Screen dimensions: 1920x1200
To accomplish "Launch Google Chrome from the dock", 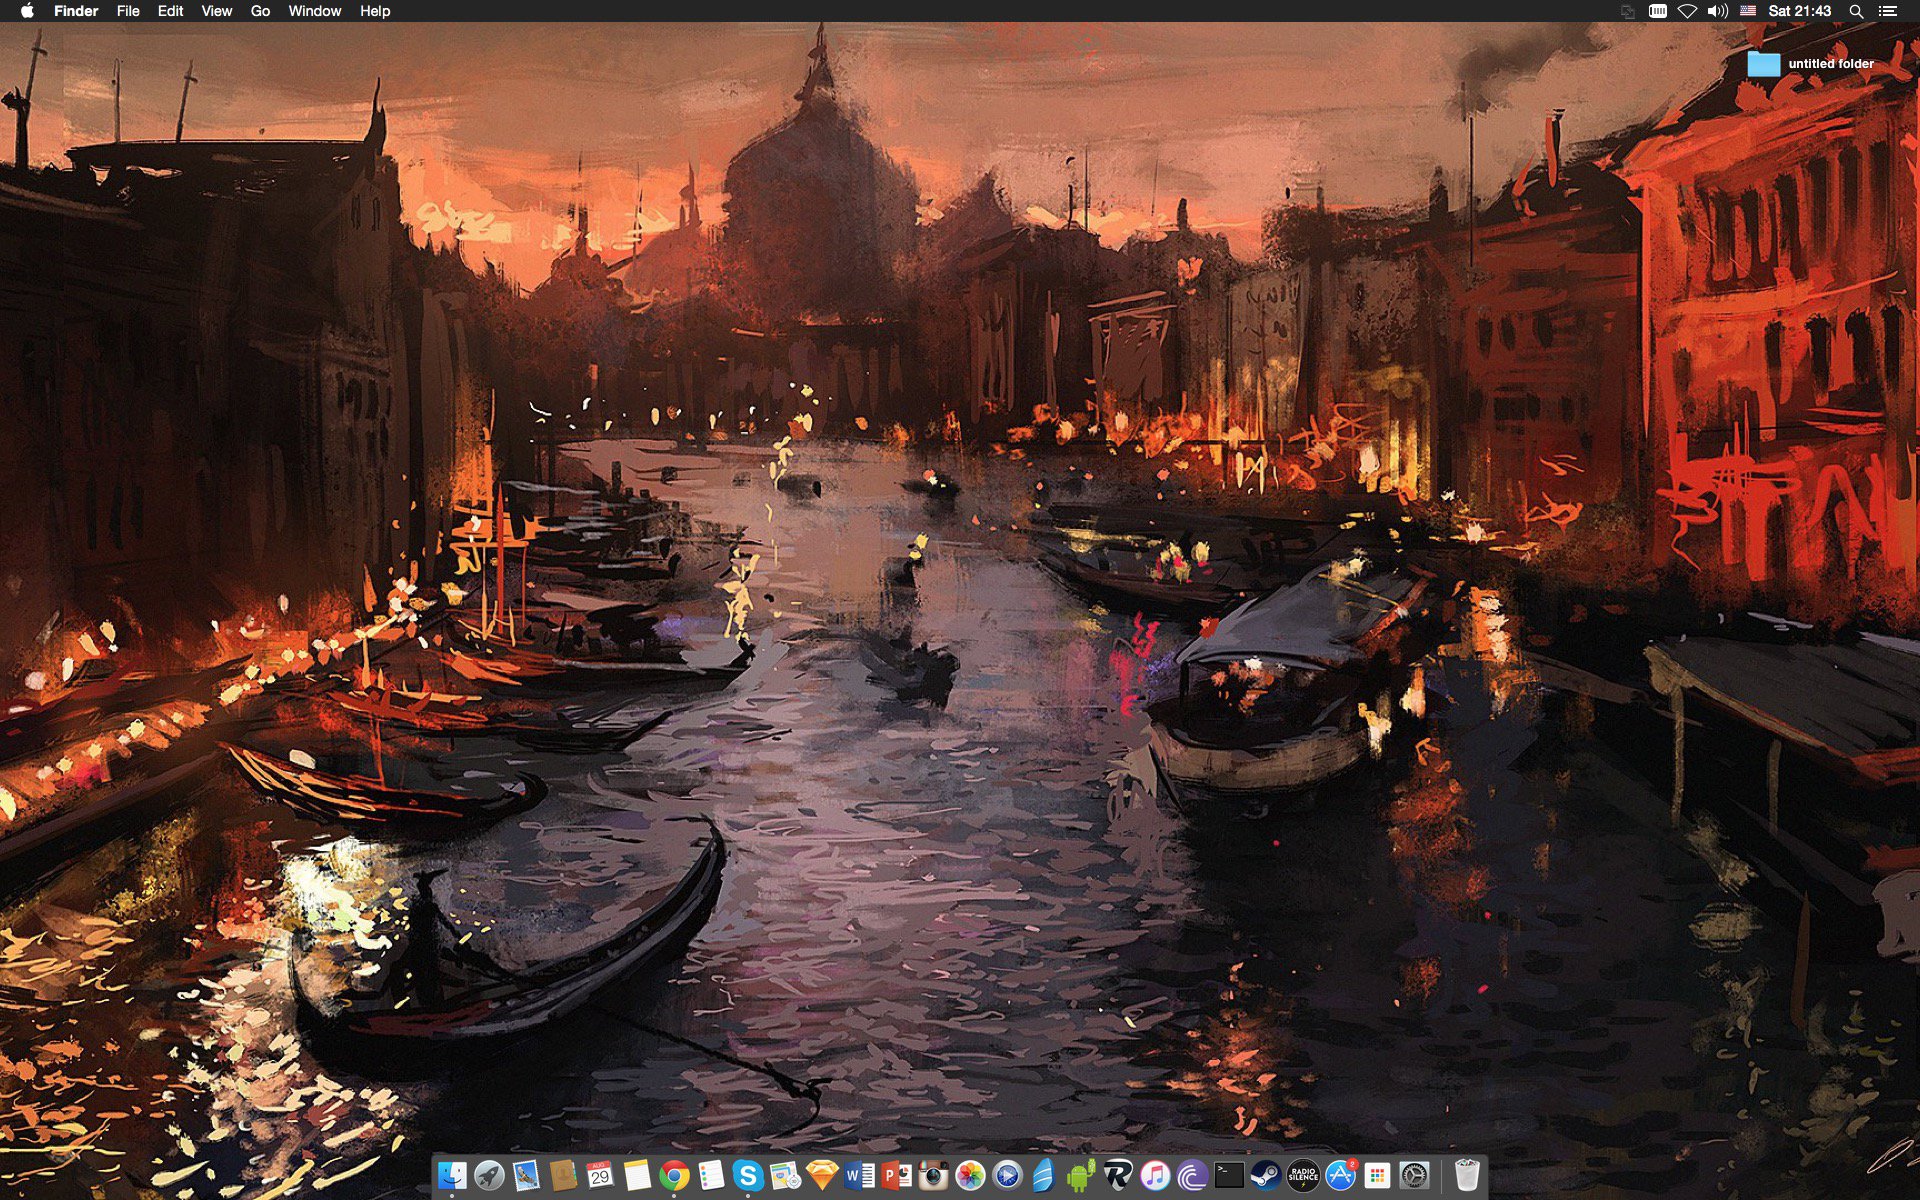I will click(674, 1176).
